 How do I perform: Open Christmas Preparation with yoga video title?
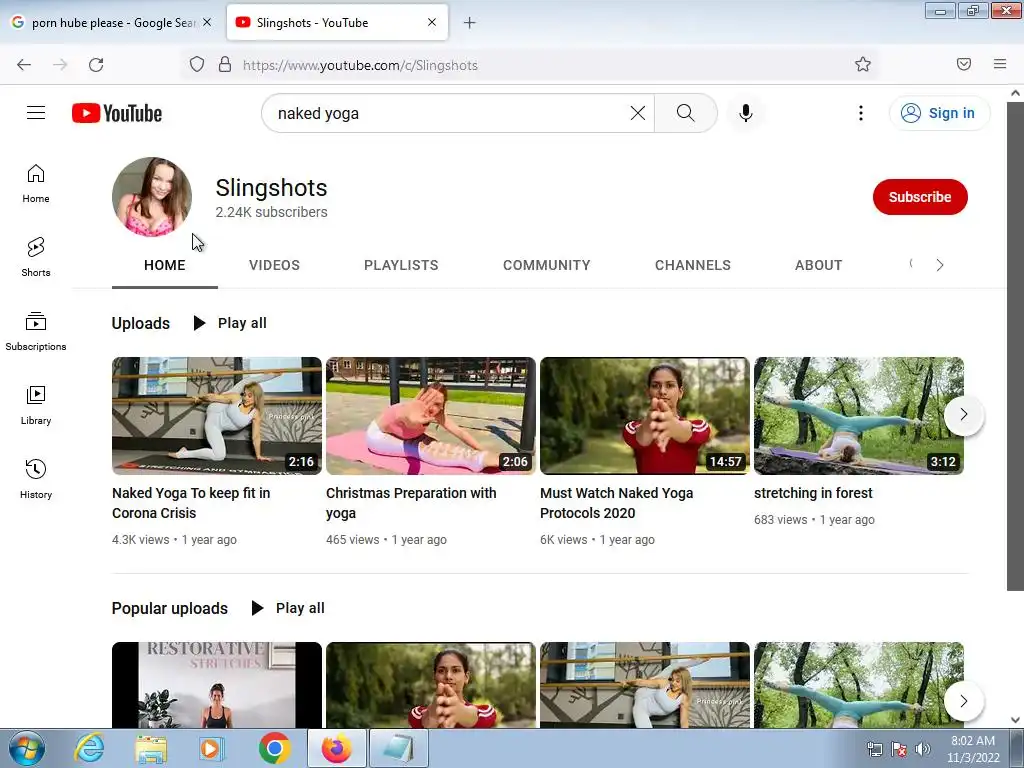pos(411,503)
